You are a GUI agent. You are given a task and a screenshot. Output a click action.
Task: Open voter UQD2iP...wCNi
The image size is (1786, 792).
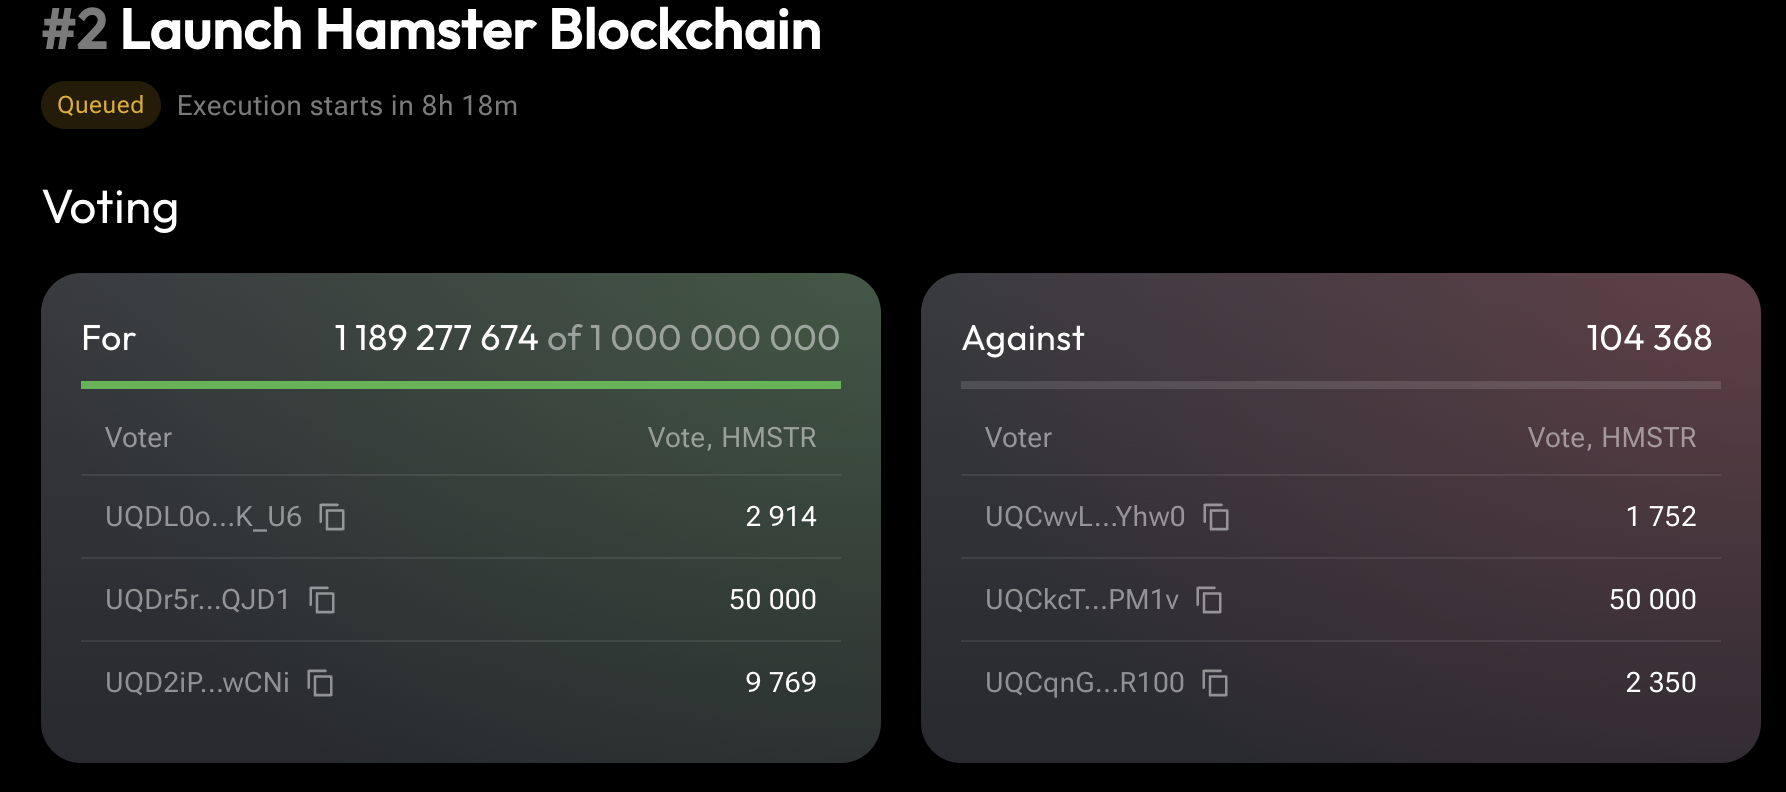[x=197, y=683]
